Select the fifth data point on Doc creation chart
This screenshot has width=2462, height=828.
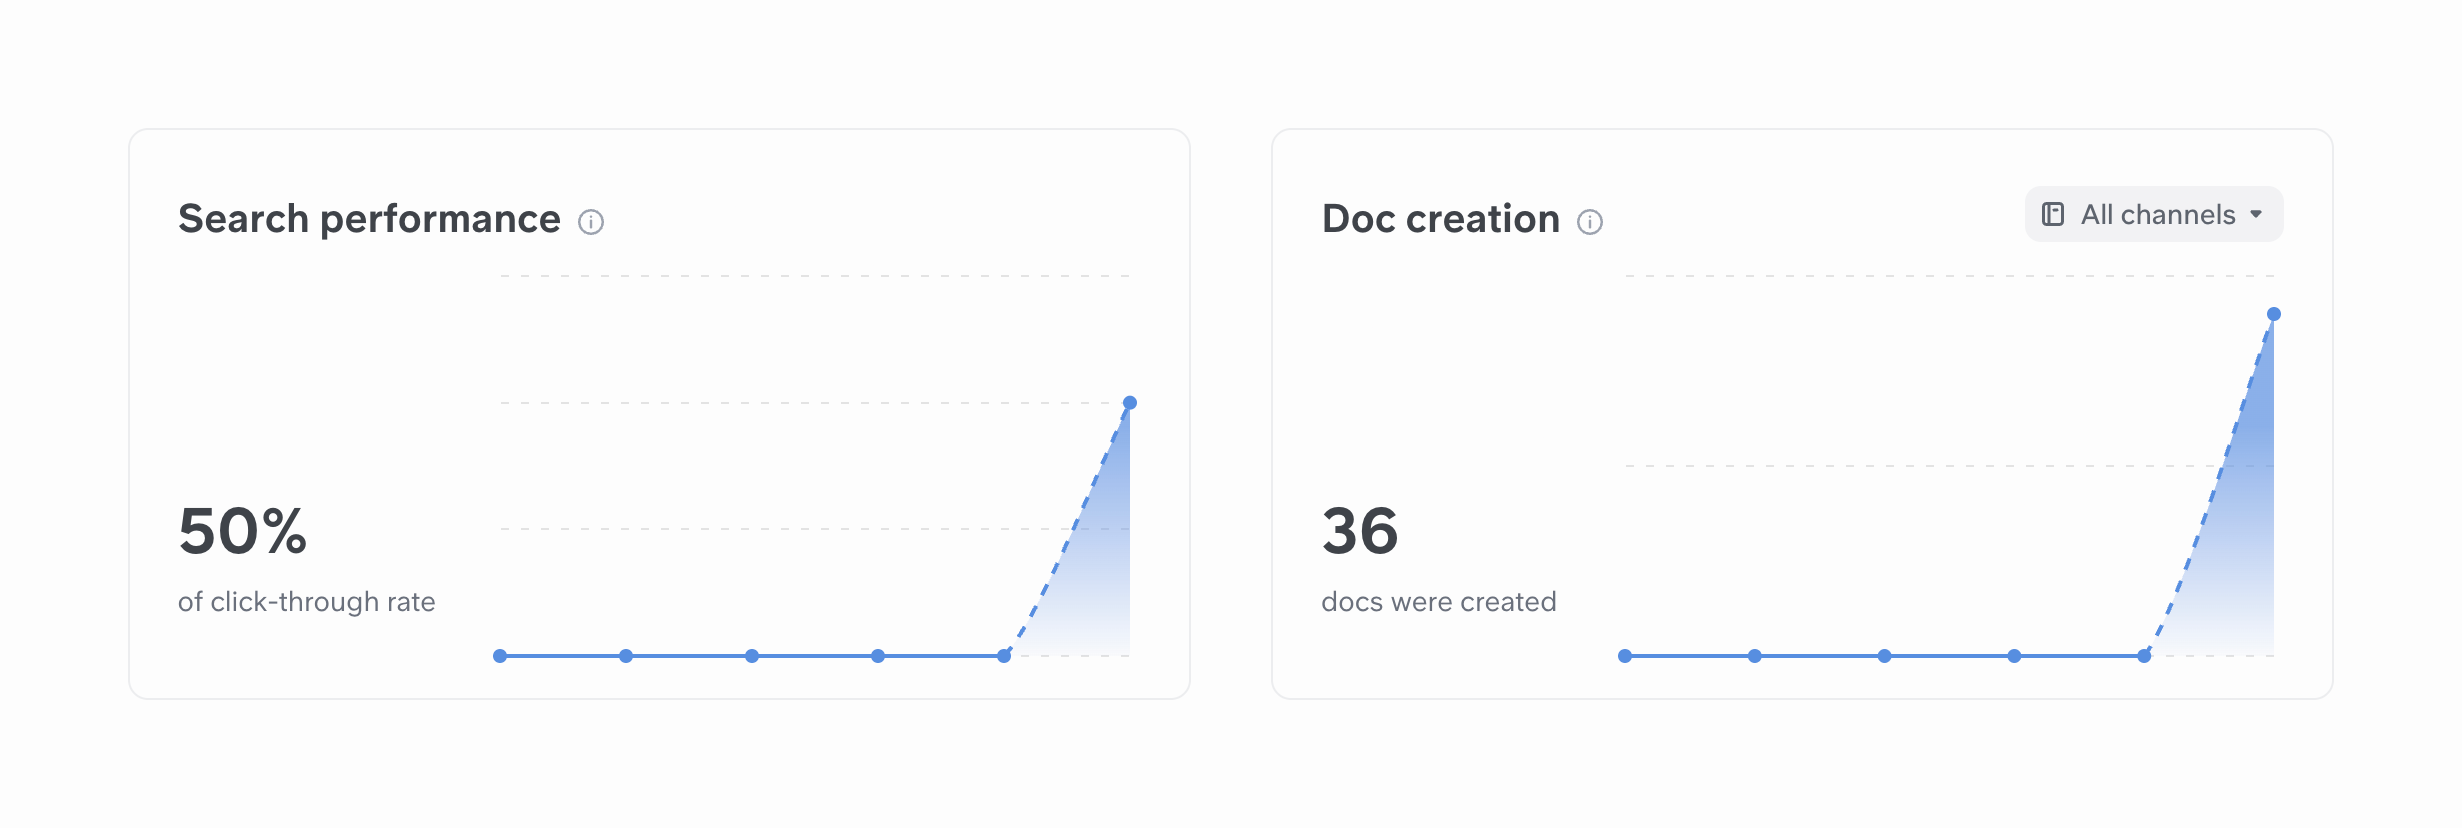tap(2144, 656)
